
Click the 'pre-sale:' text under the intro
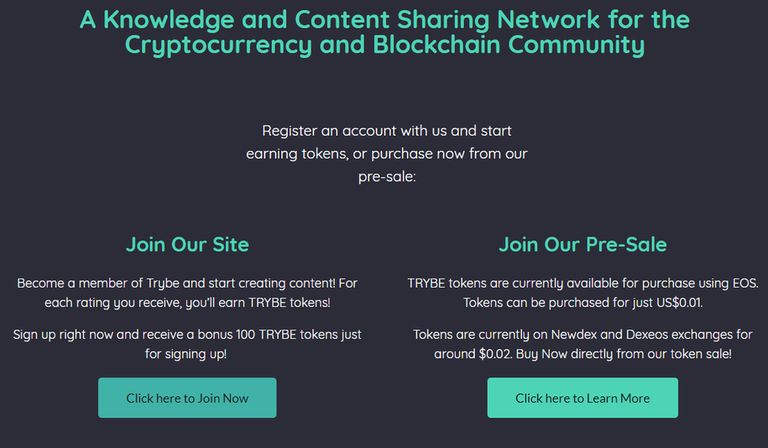tap(386, 176)
